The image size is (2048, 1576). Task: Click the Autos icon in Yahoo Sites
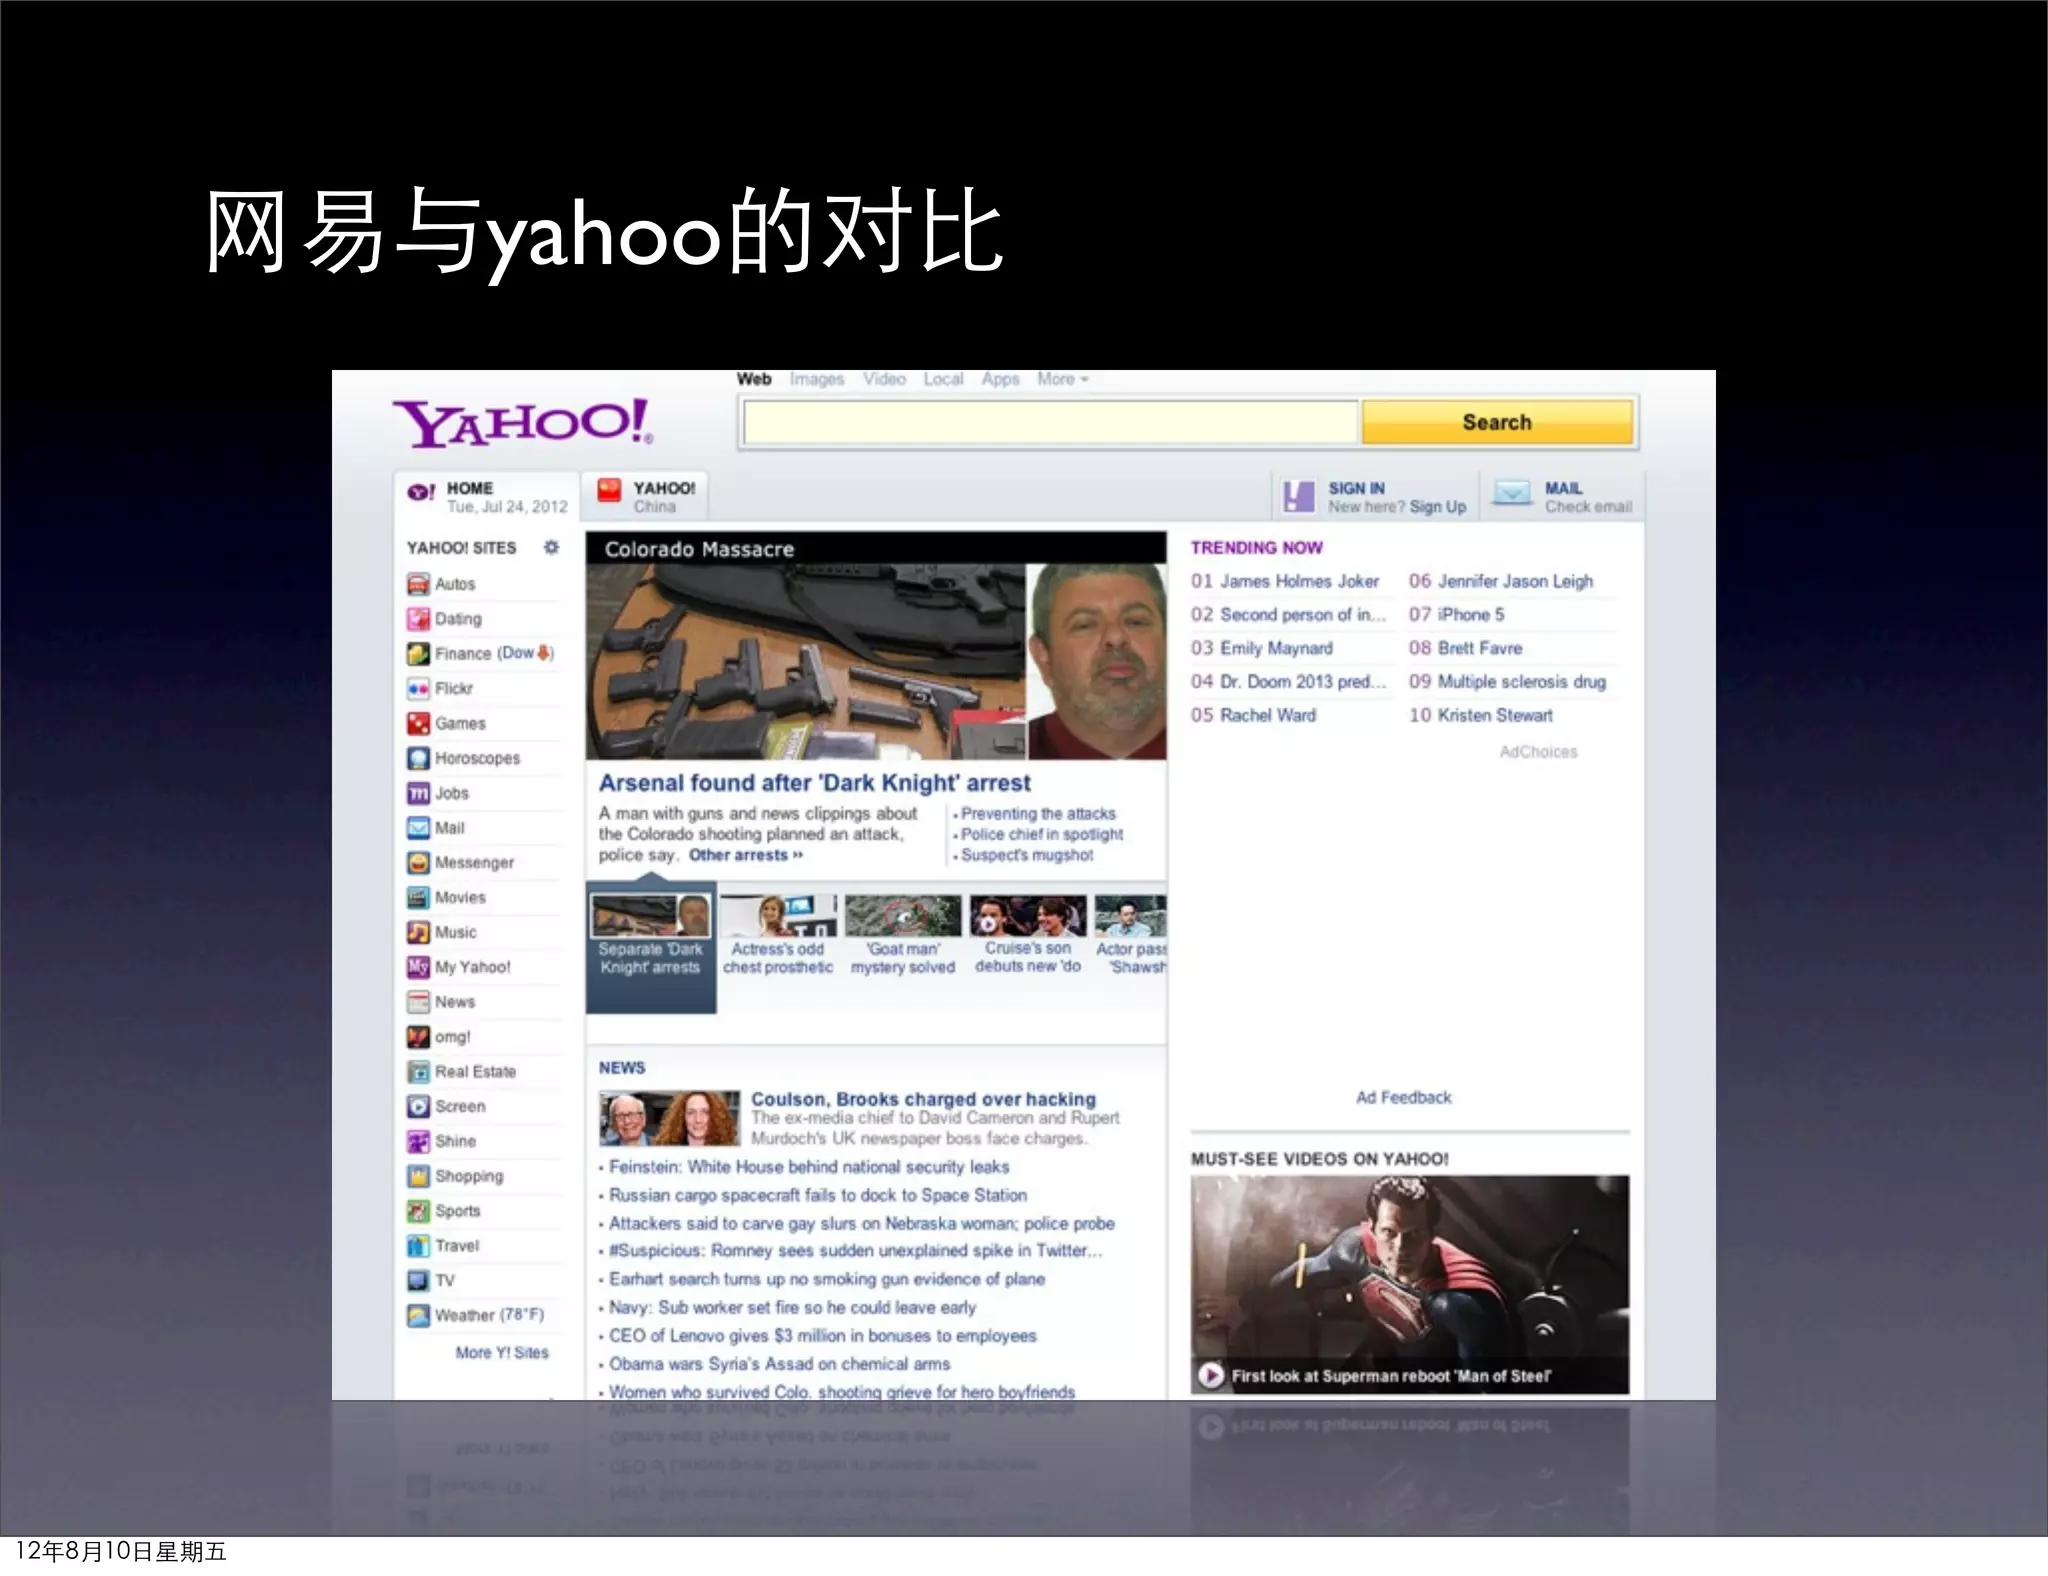pyautogui.click(x=418, y=584)
